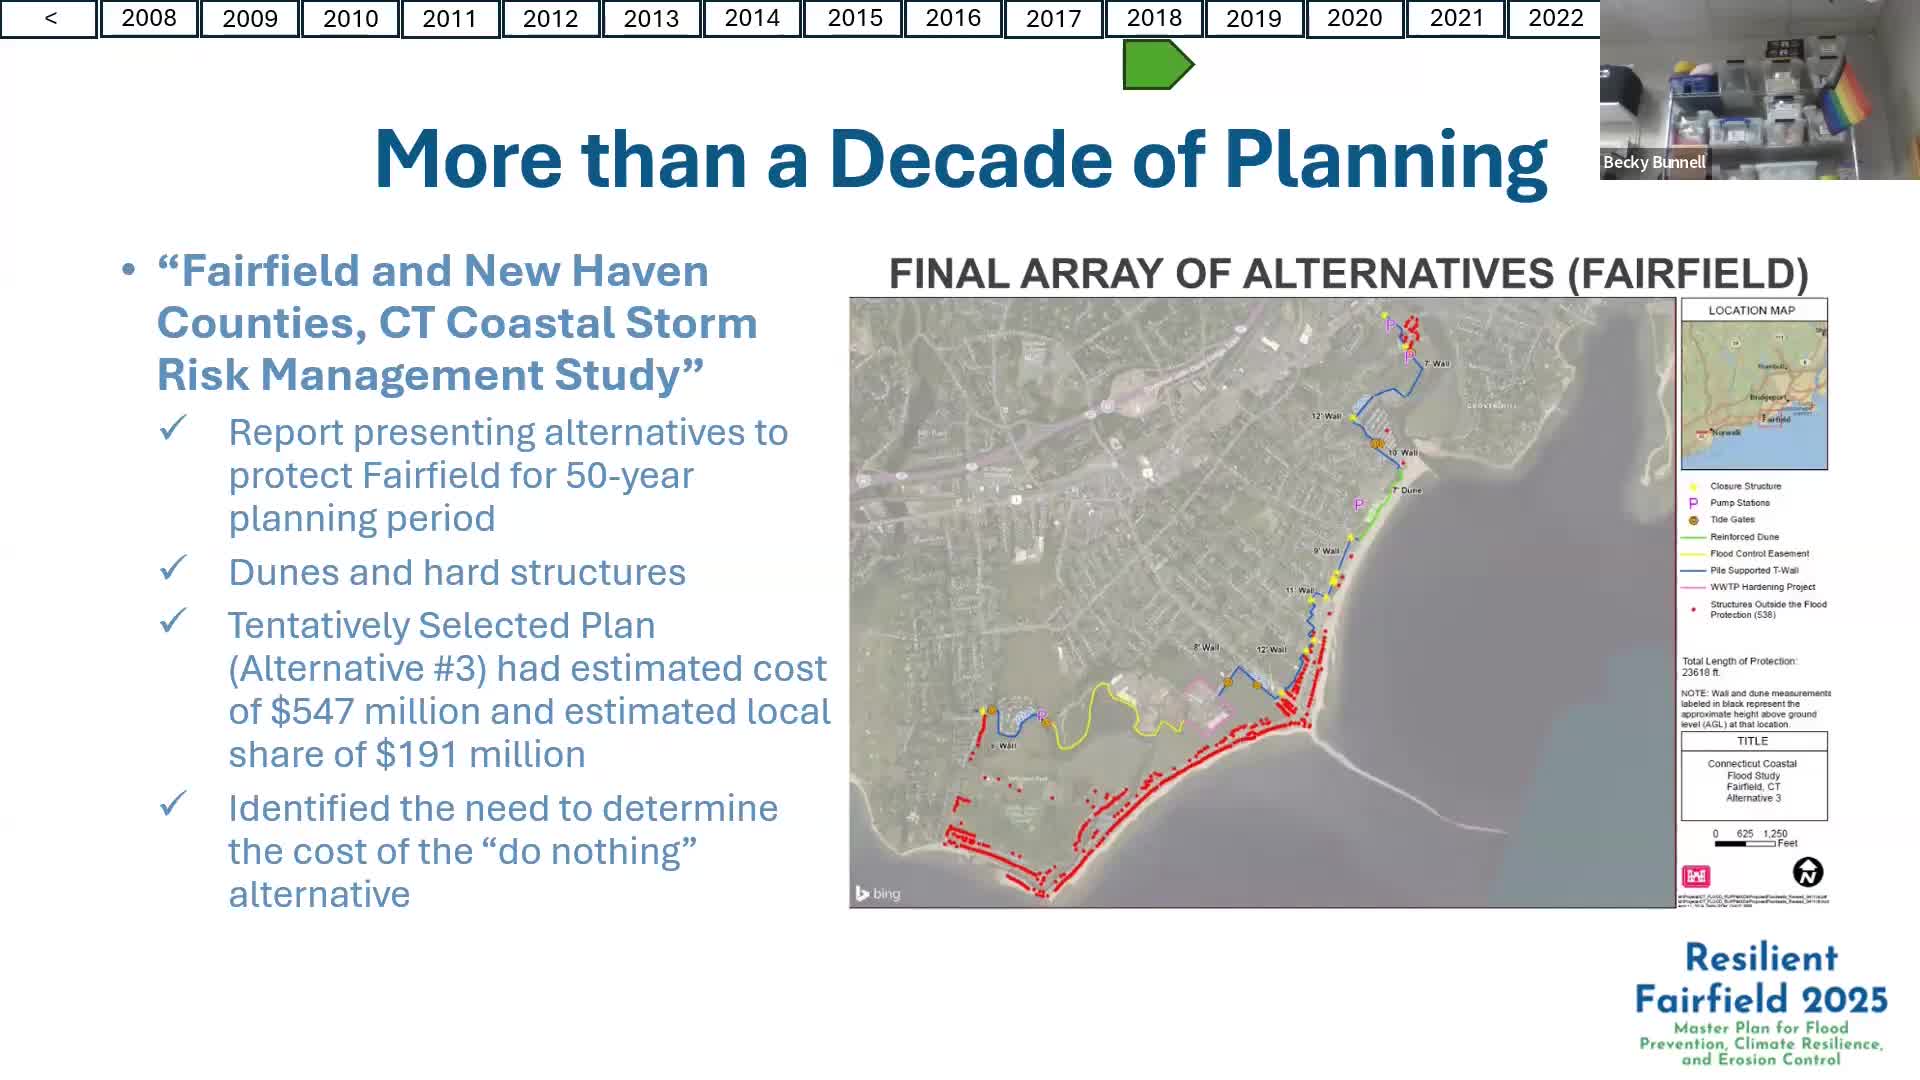Advance to 2019 on the timeline

[1255, 18]
